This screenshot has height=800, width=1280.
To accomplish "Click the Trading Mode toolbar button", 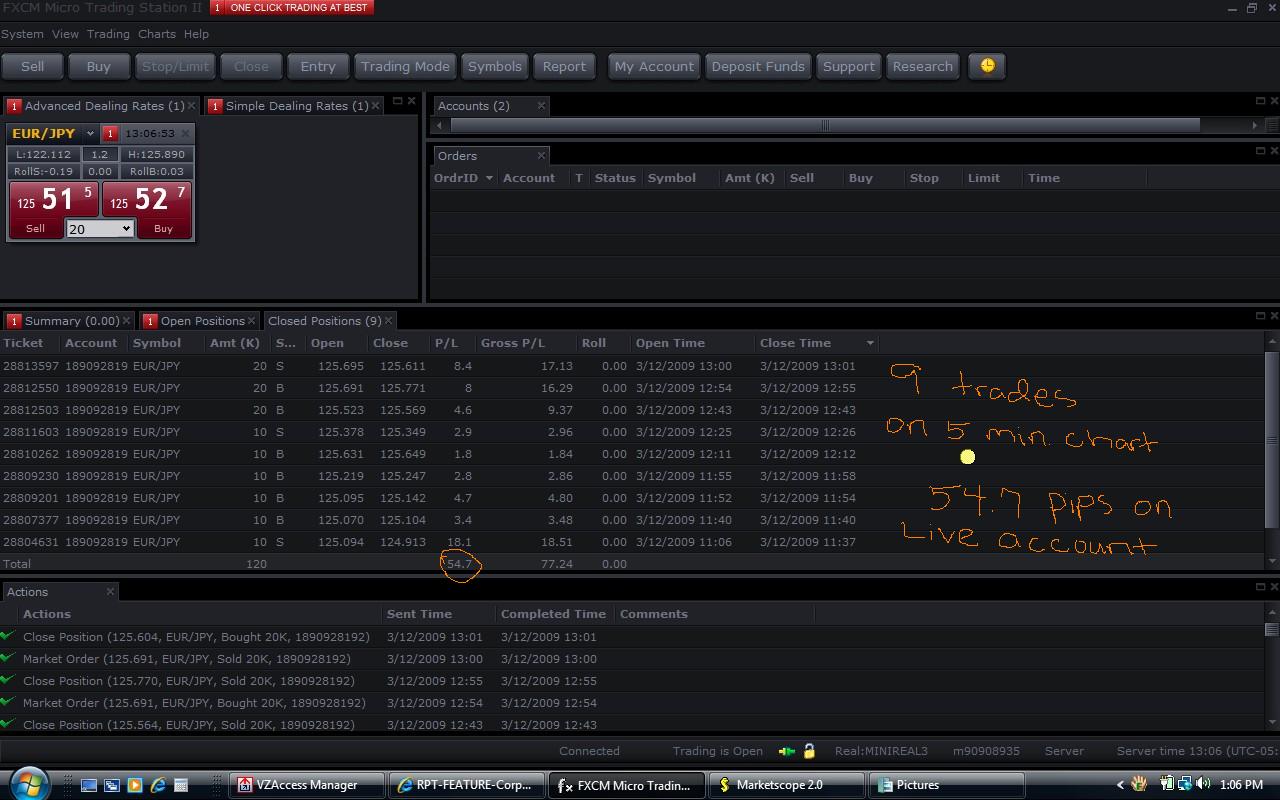I will 405,66.
